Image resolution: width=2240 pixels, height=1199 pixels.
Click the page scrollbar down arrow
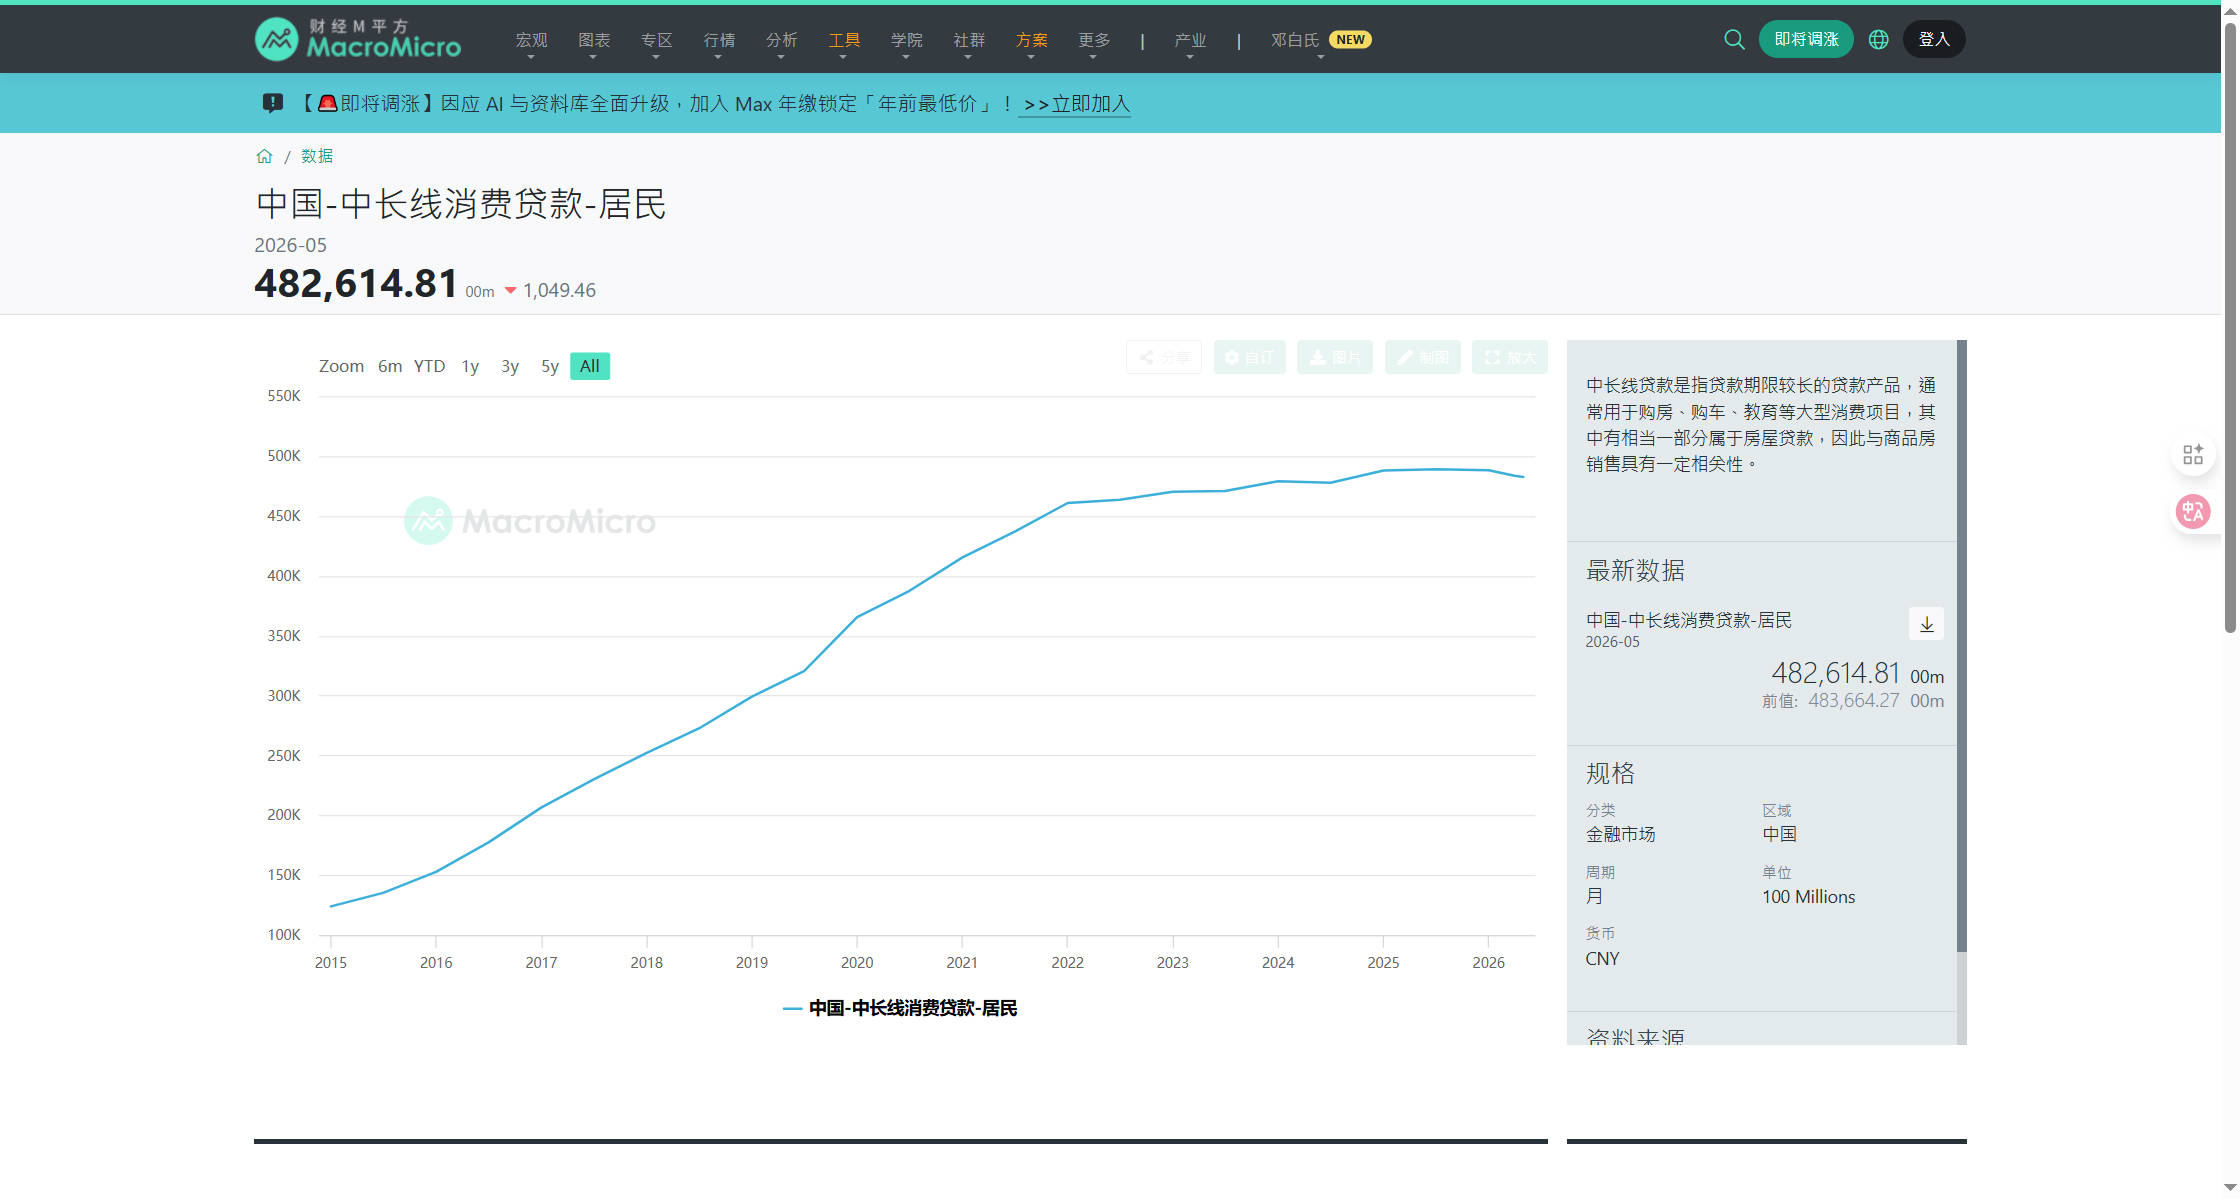tap(2230, 1188)
